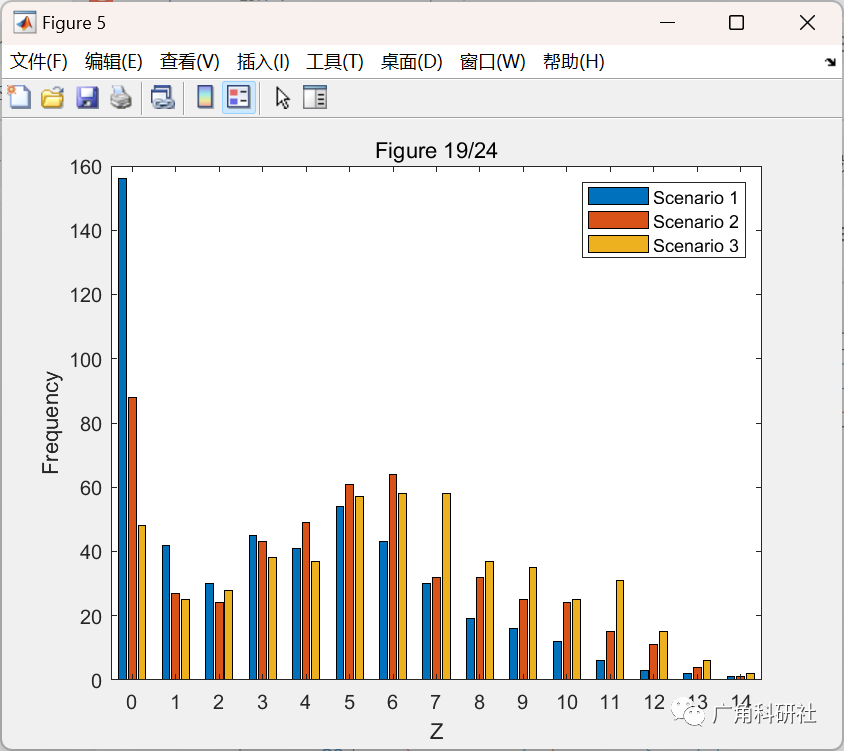
Task: Minimize the Figure 5 window
Action: tap(667, 23)
